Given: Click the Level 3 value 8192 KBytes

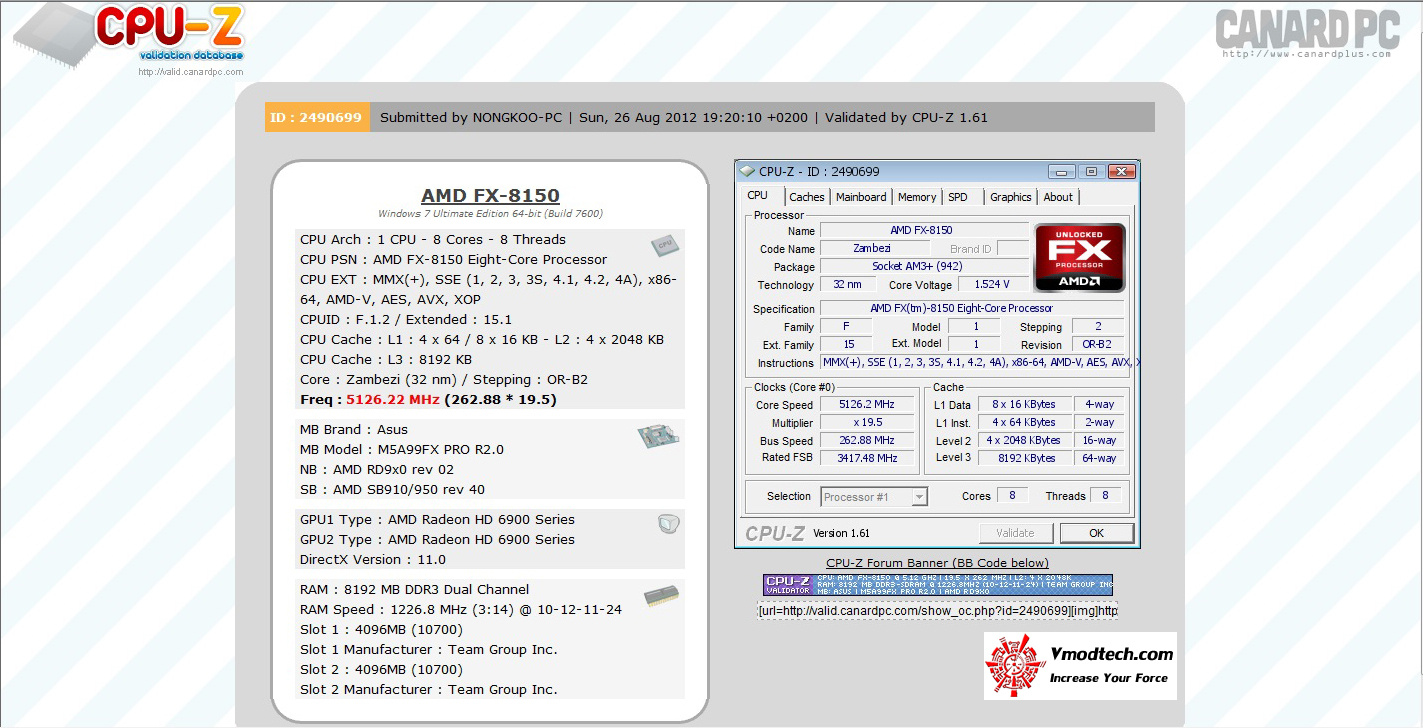Looking at the screenshot, I should 1024,458.
